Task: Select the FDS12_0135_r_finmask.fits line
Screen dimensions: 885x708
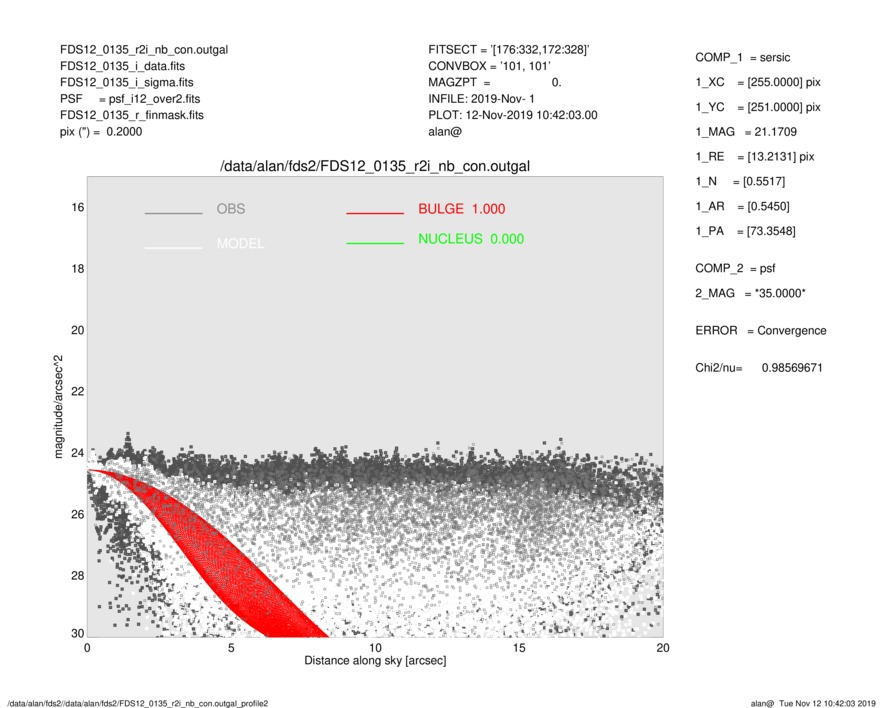Action: pos(132,115)
